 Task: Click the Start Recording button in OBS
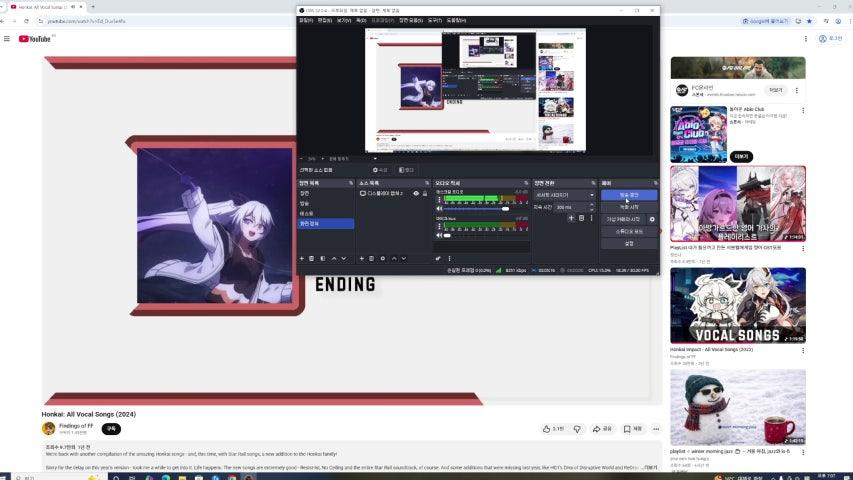(629, 207)
